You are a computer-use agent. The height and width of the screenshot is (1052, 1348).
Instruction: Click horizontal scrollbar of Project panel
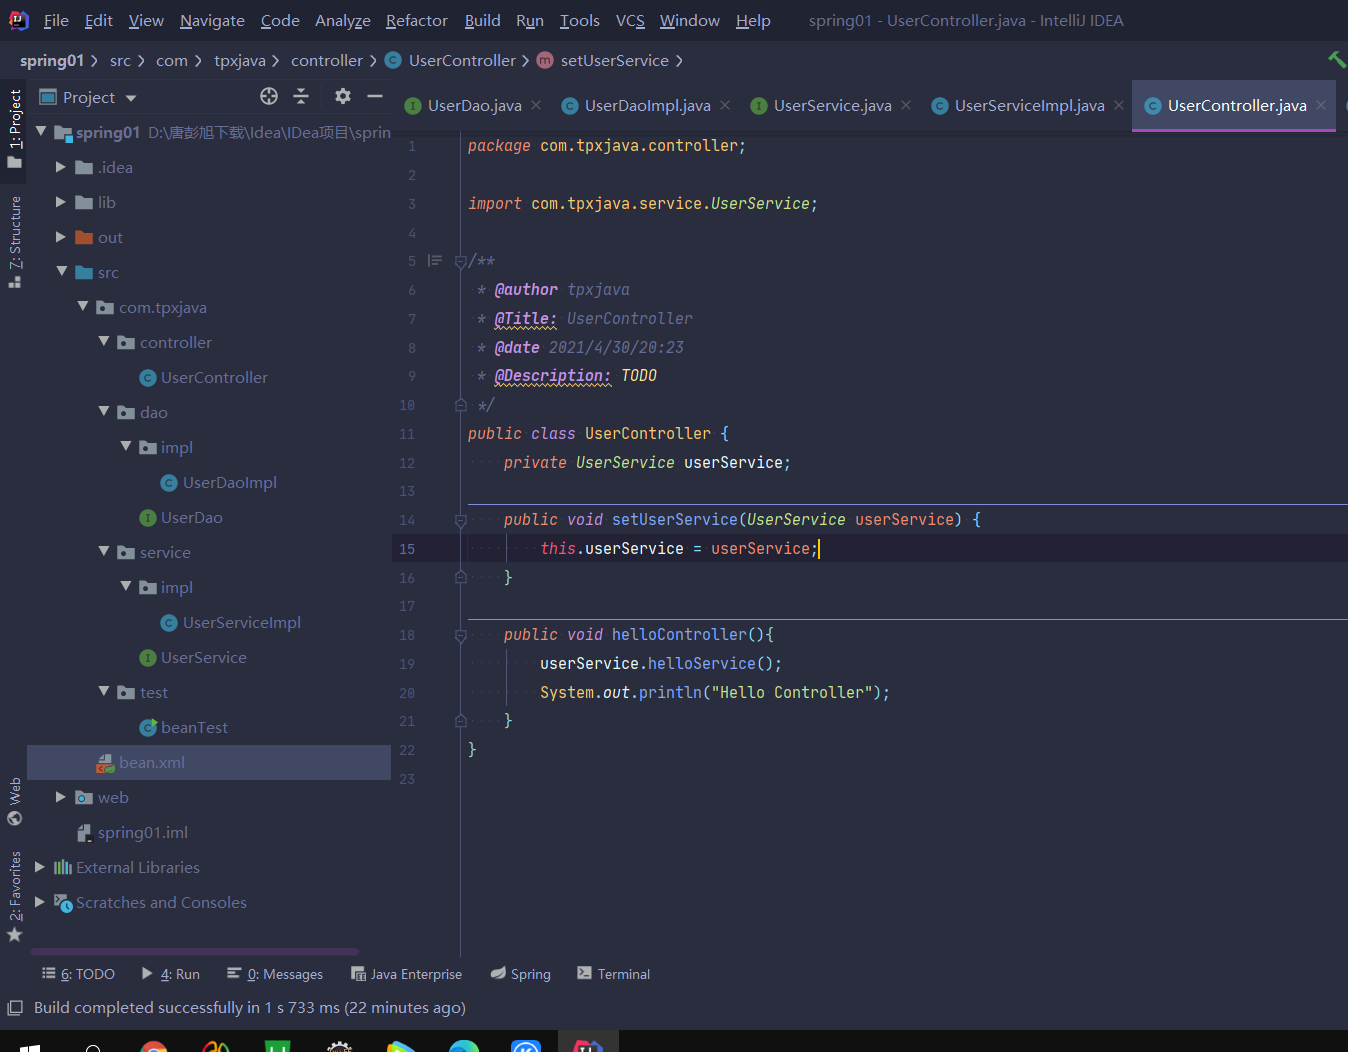click(x=195, y=951)
